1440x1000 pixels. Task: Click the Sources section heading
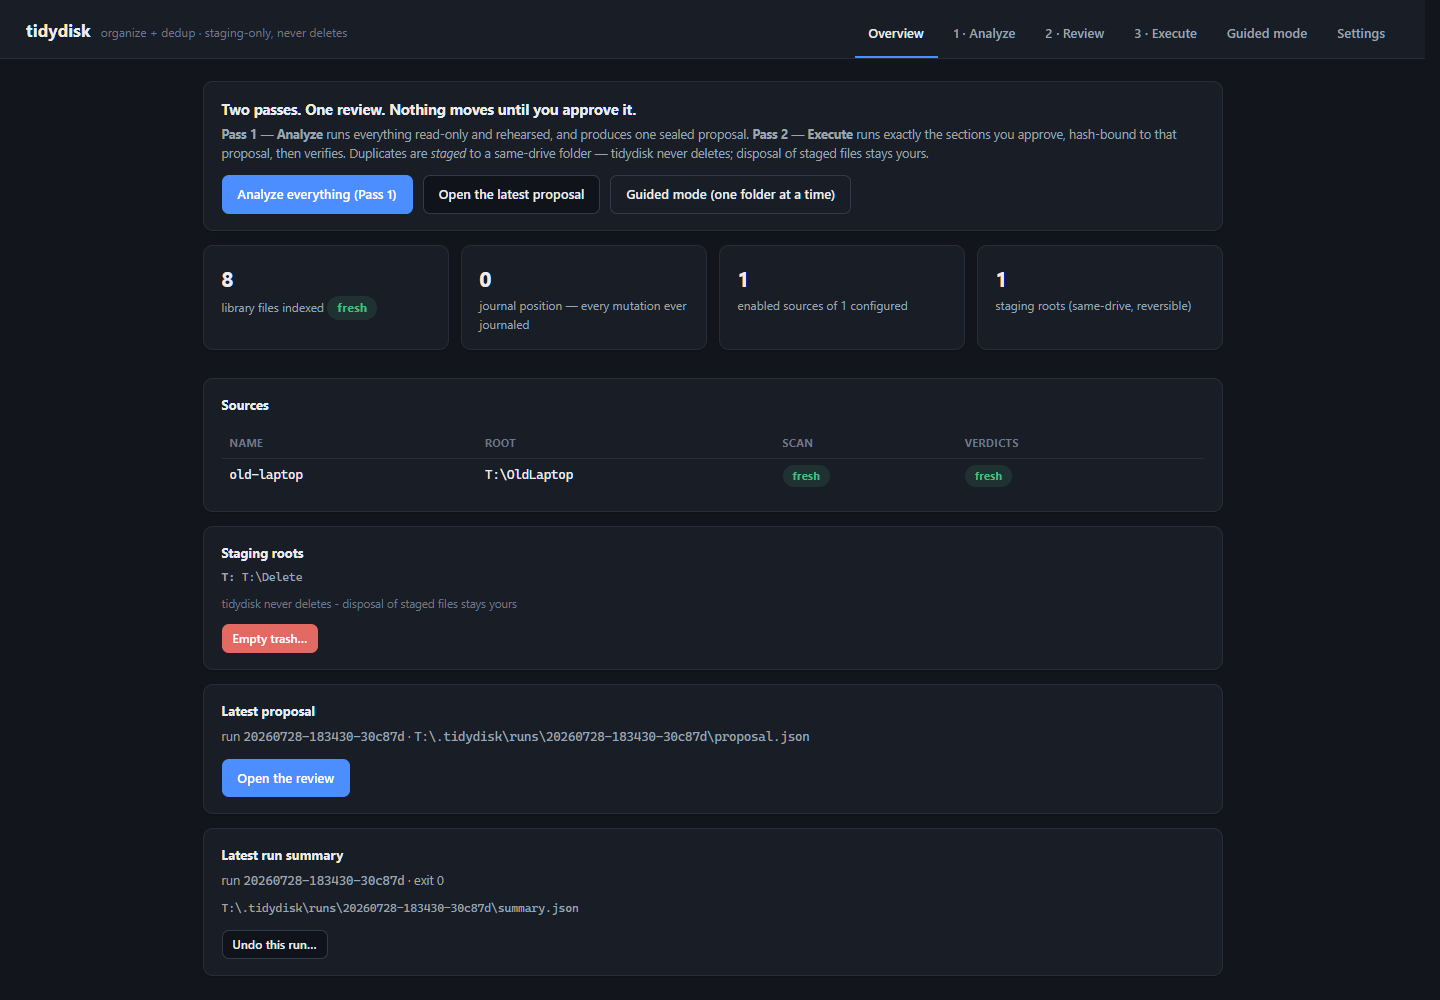click(x=245, y=405)
